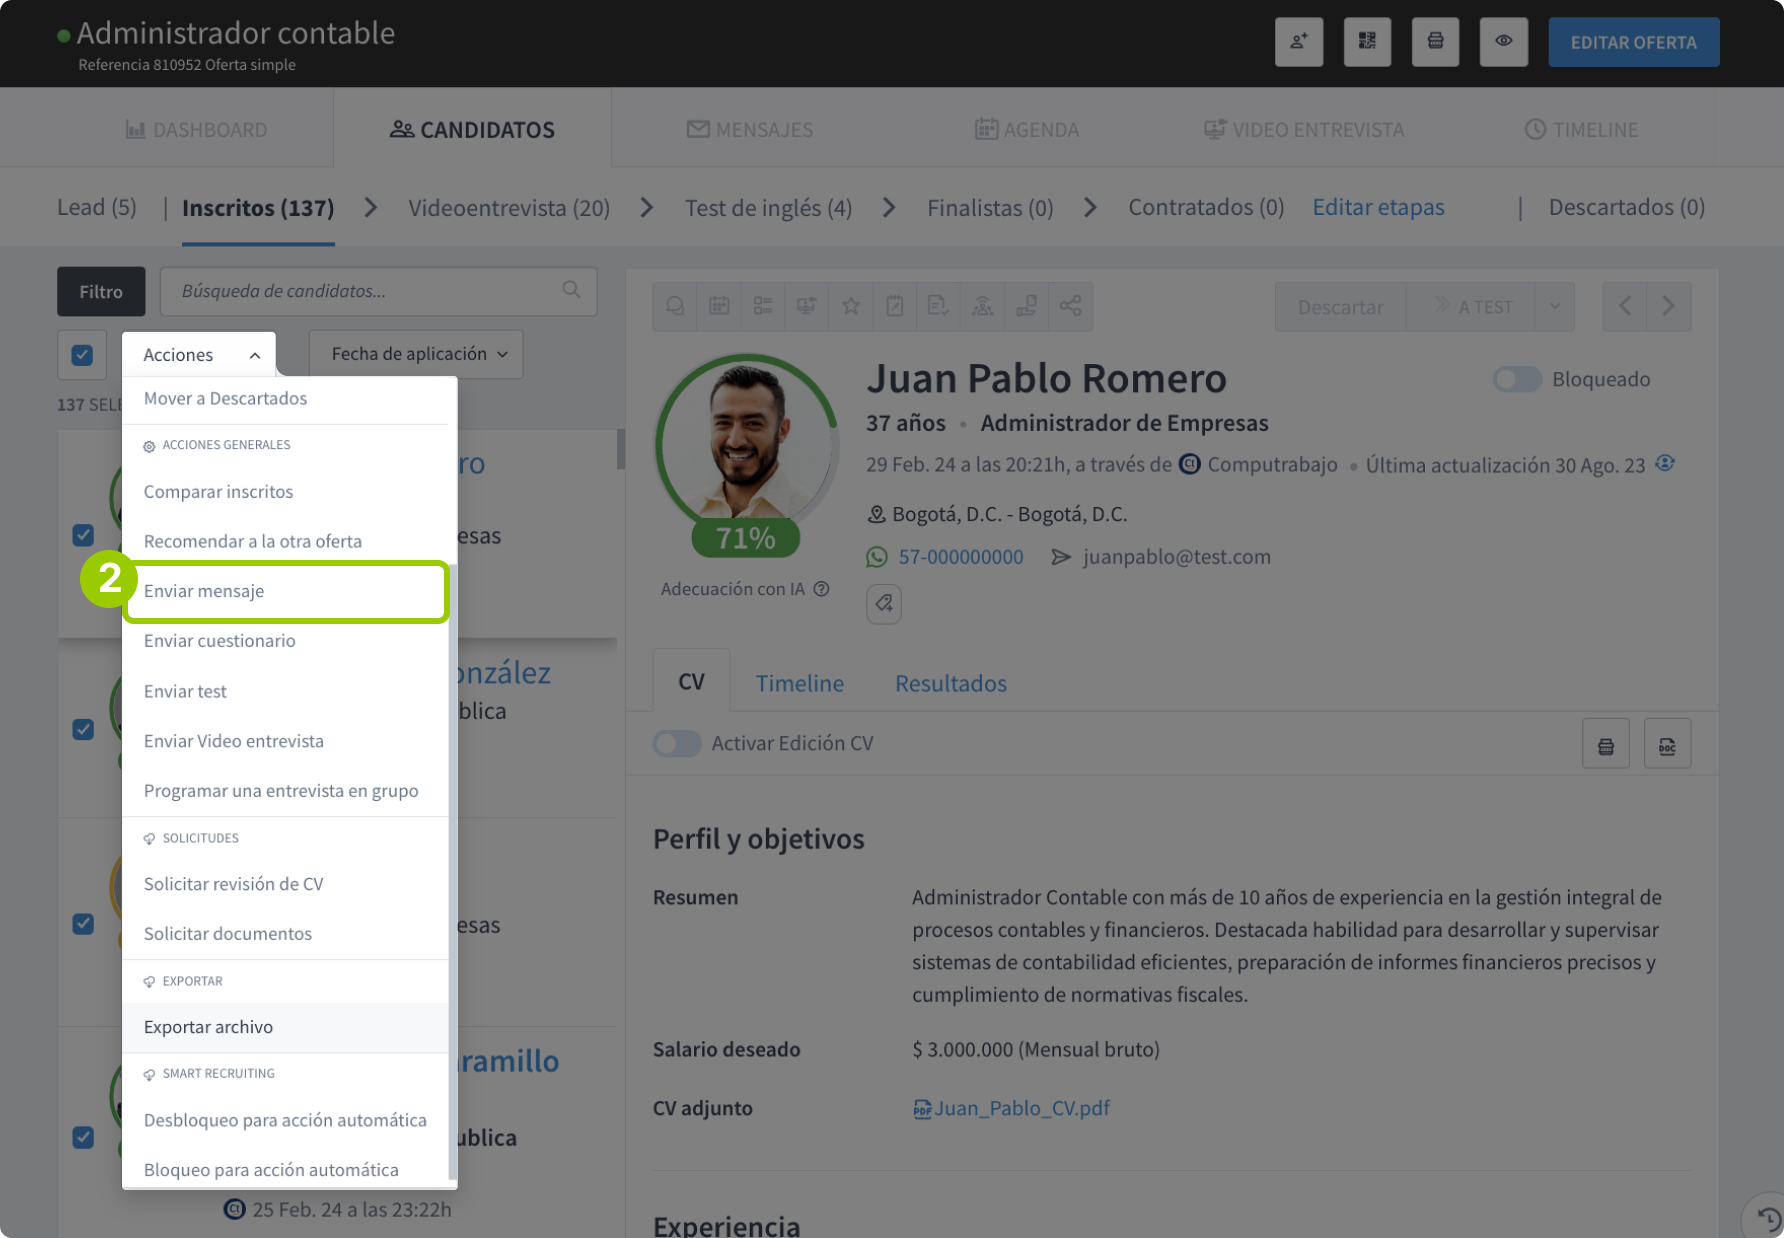Expand the A TEST stage chevron
The width and height of the screenshot is (1784, 1238).
[x=1553, y=307]
